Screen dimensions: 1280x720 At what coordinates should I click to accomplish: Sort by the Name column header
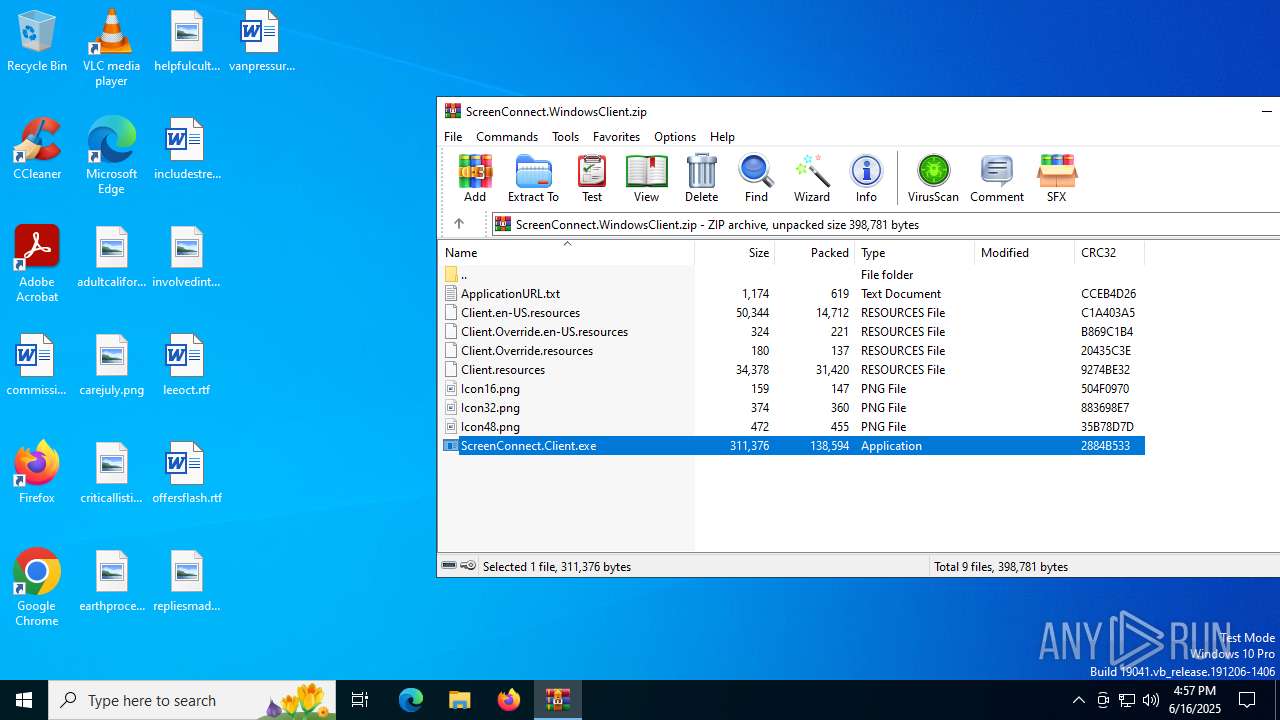tap(566, 253)
